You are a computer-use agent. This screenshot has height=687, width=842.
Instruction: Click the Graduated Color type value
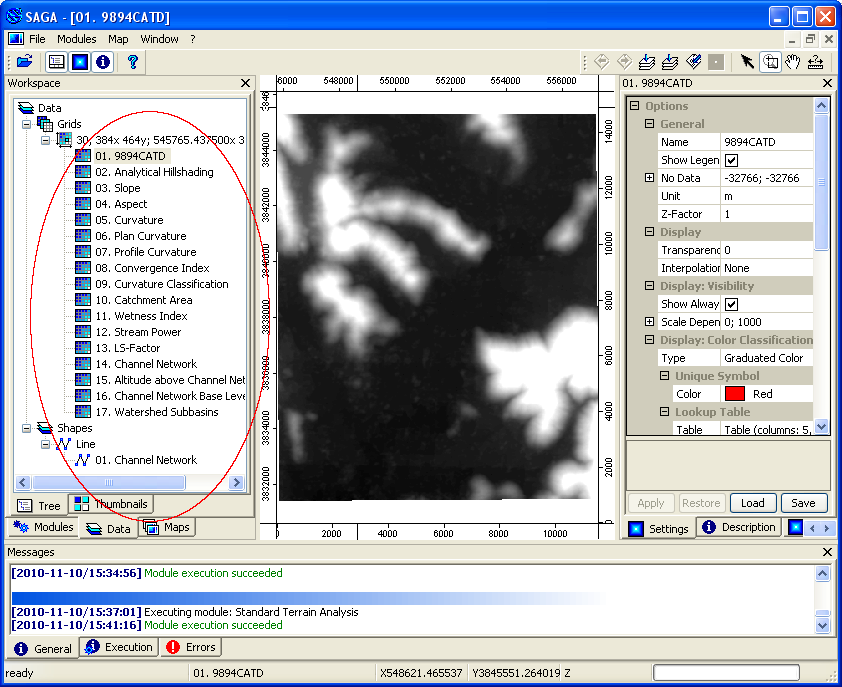coord(767,358)
